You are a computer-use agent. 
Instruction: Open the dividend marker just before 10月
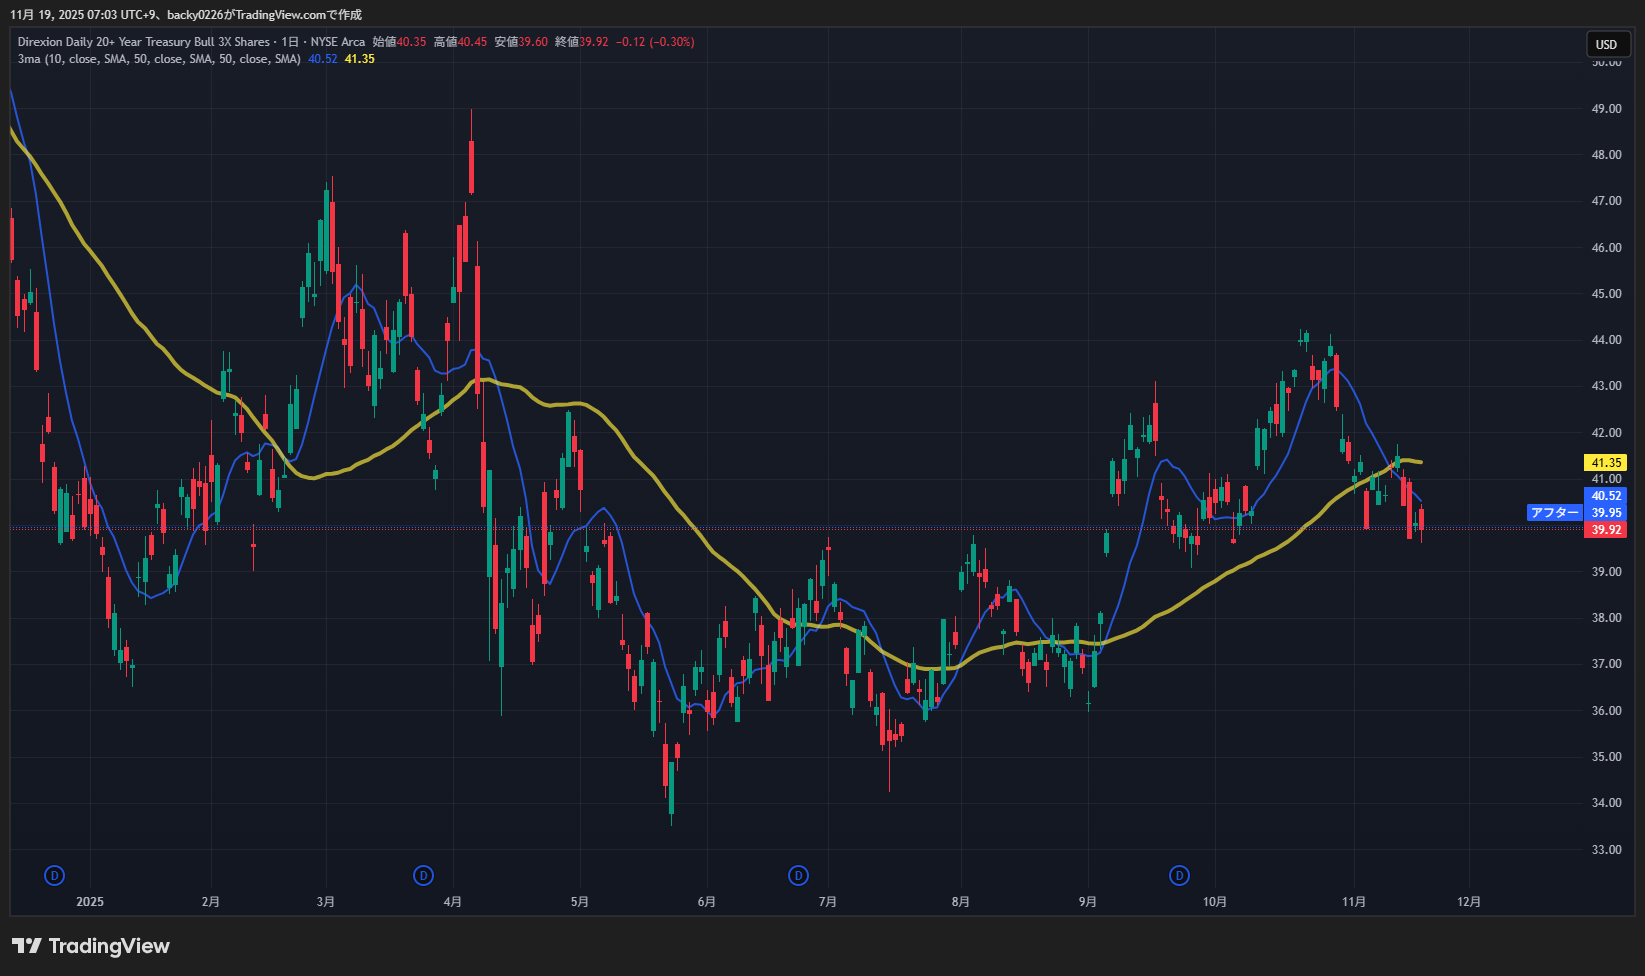point(1180,876)
